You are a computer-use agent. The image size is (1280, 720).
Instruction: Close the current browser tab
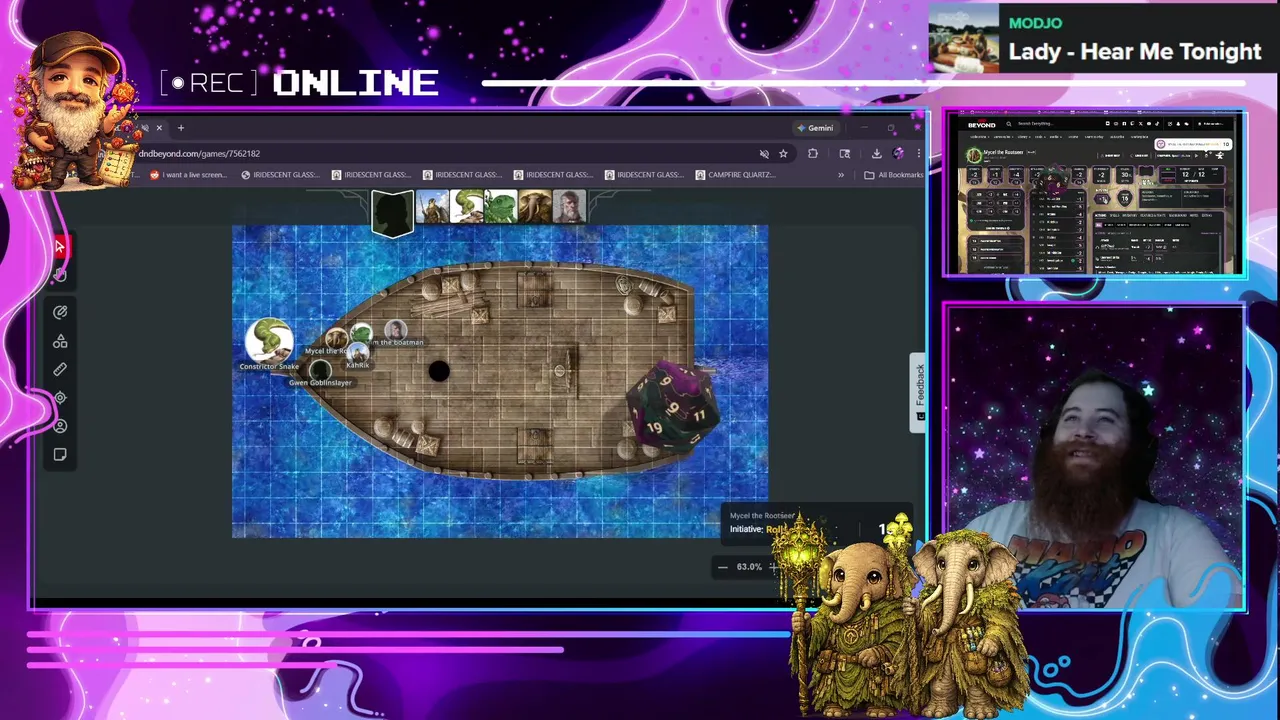pyautogui.click(x=158, y=128)
